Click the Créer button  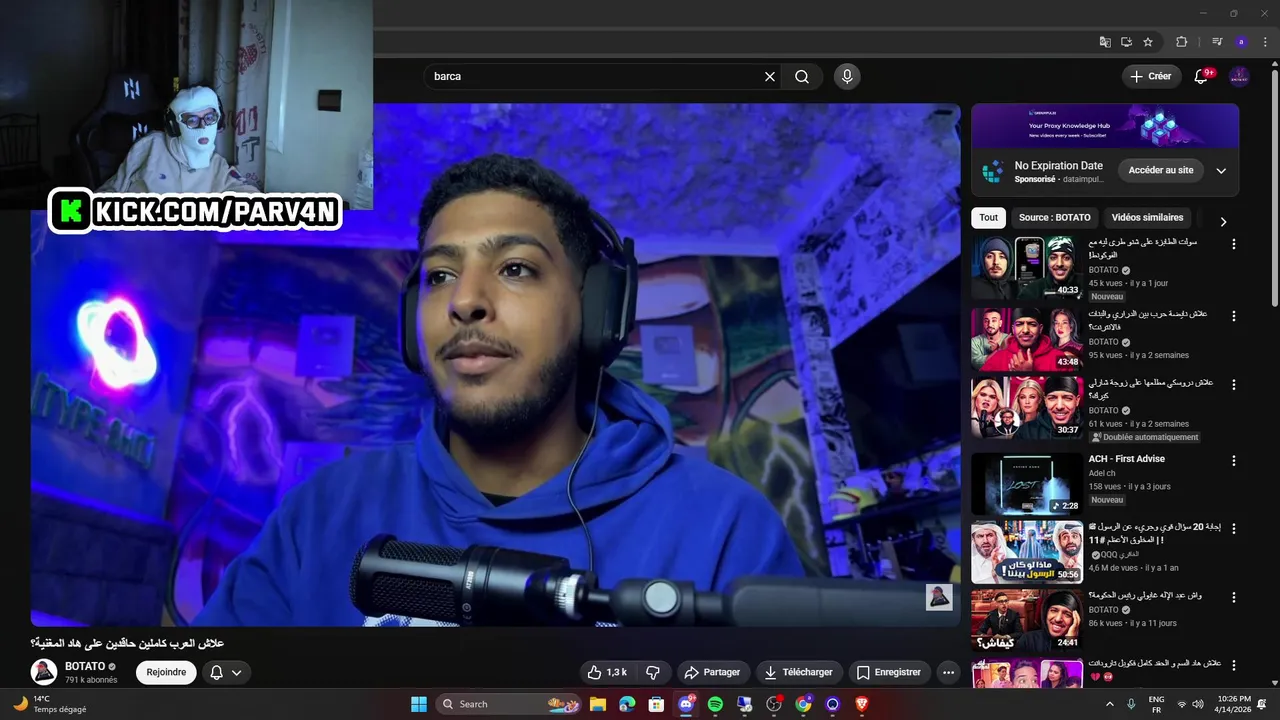(x=1151, y=76)
